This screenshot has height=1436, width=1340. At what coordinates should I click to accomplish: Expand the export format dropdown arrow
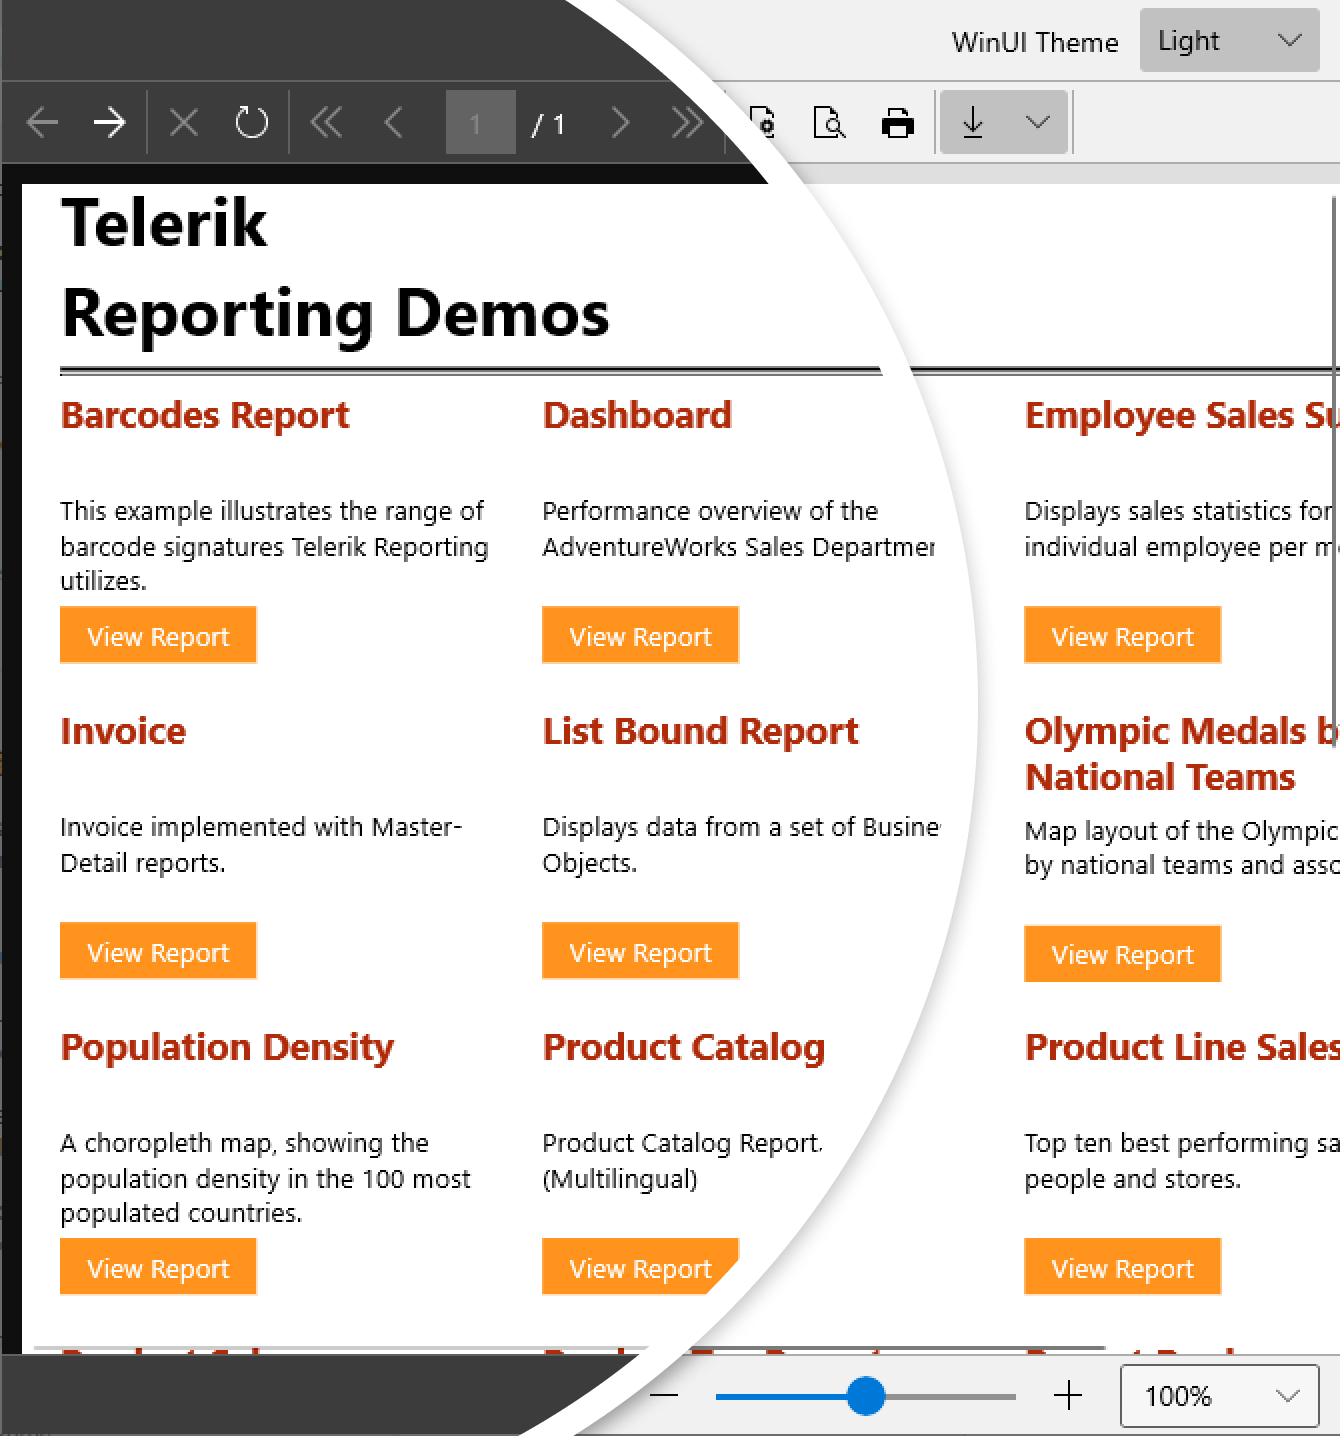(x=1038, y=123)
